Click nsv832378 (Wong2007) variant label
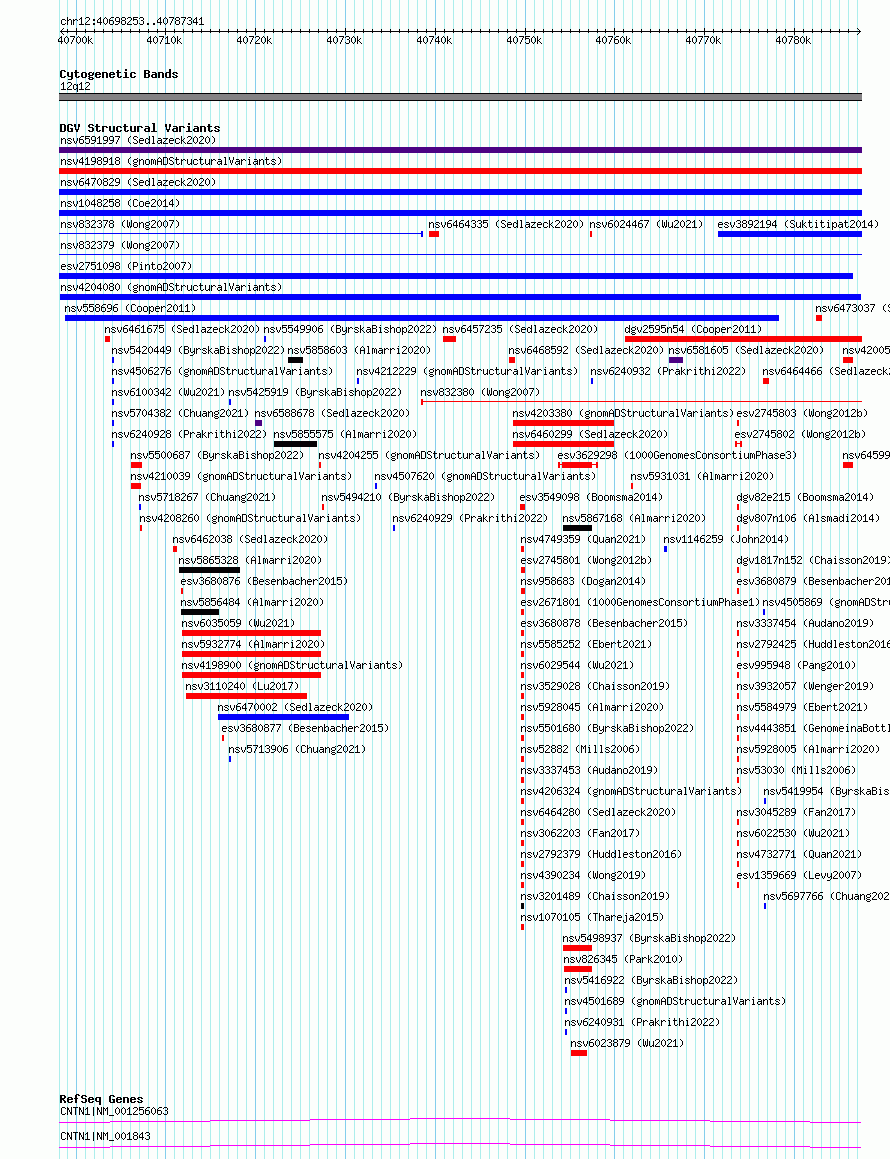 (120, 224)
